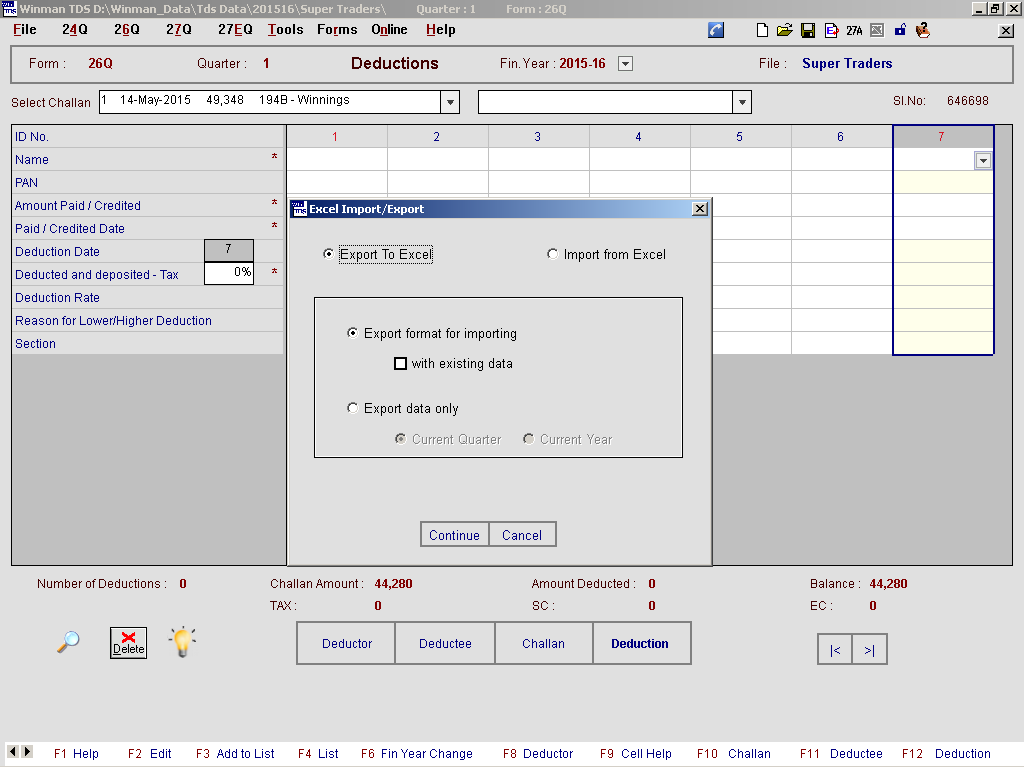Click the open folder icon in toolbar
1024x768 pixels.
tap(785, 30)
